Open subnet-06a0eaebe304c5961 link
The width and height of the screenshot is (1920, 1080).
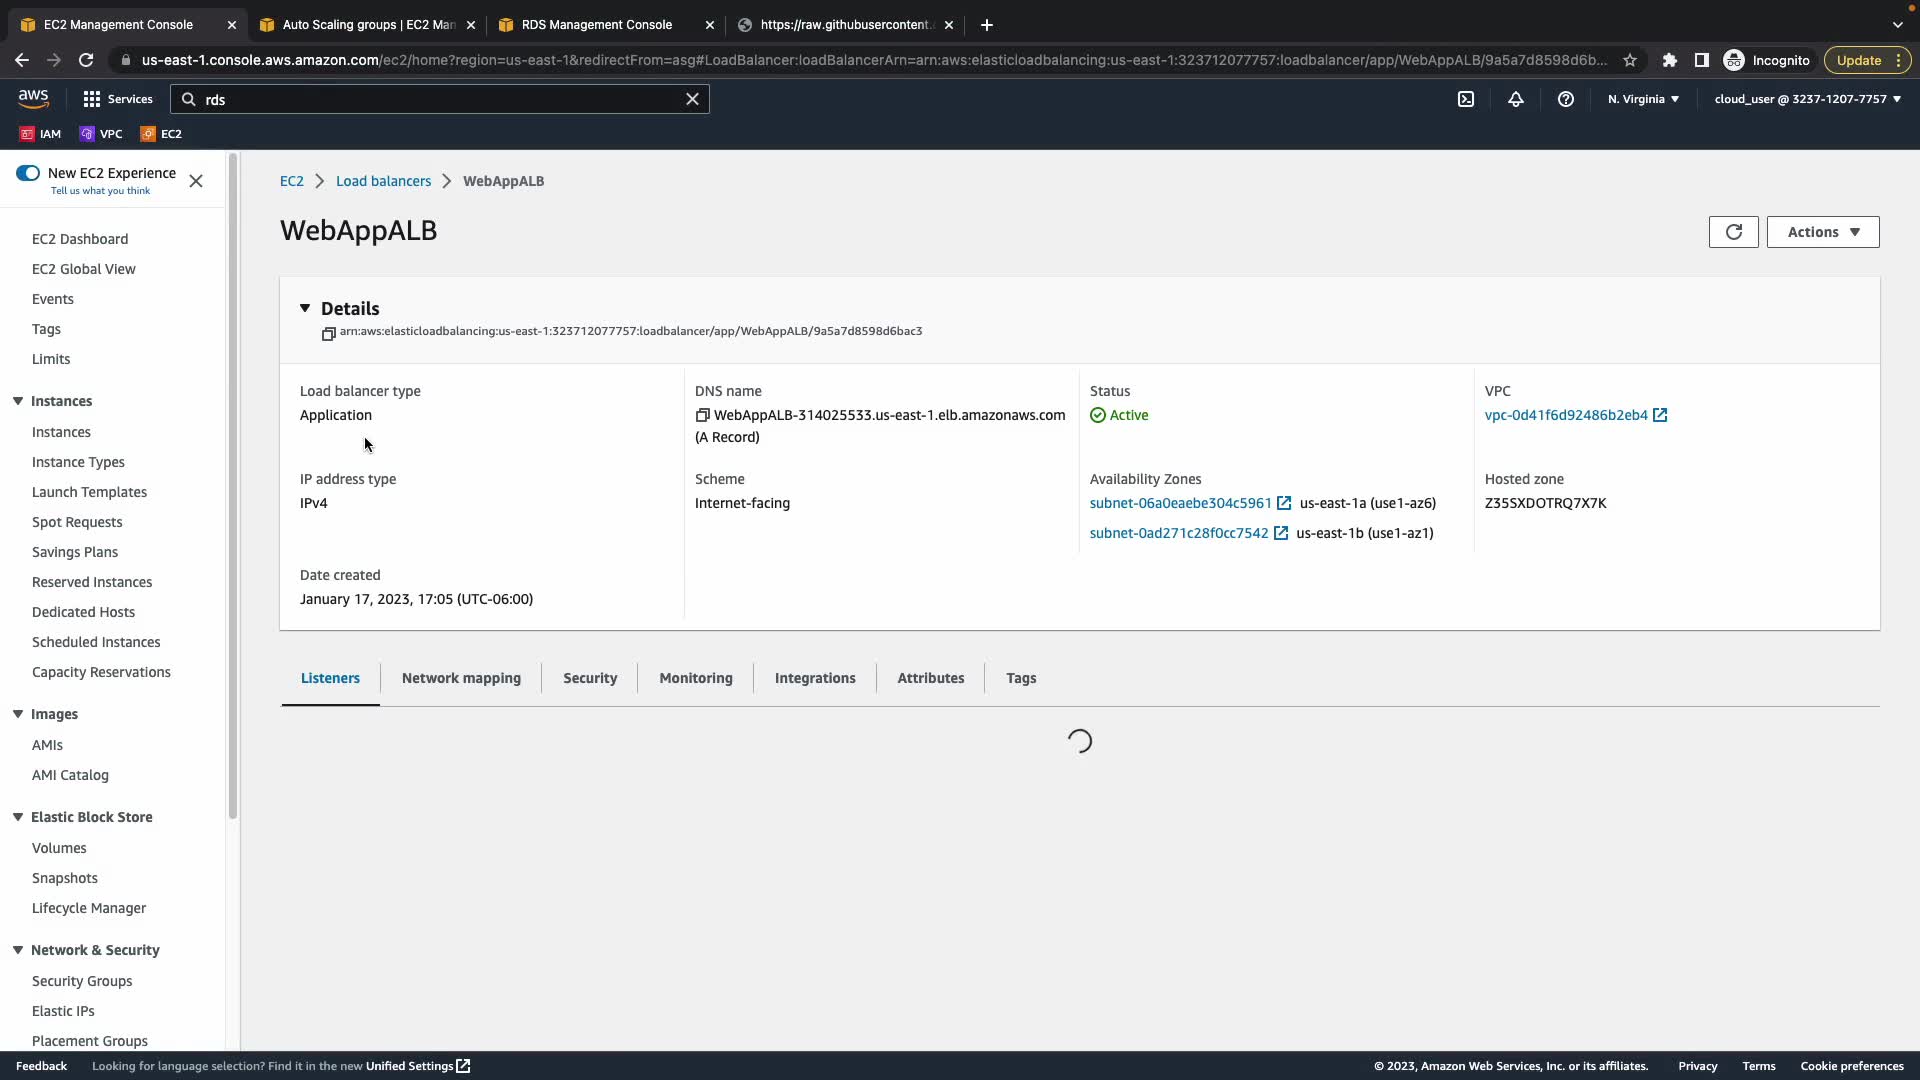click(1180, 503)
